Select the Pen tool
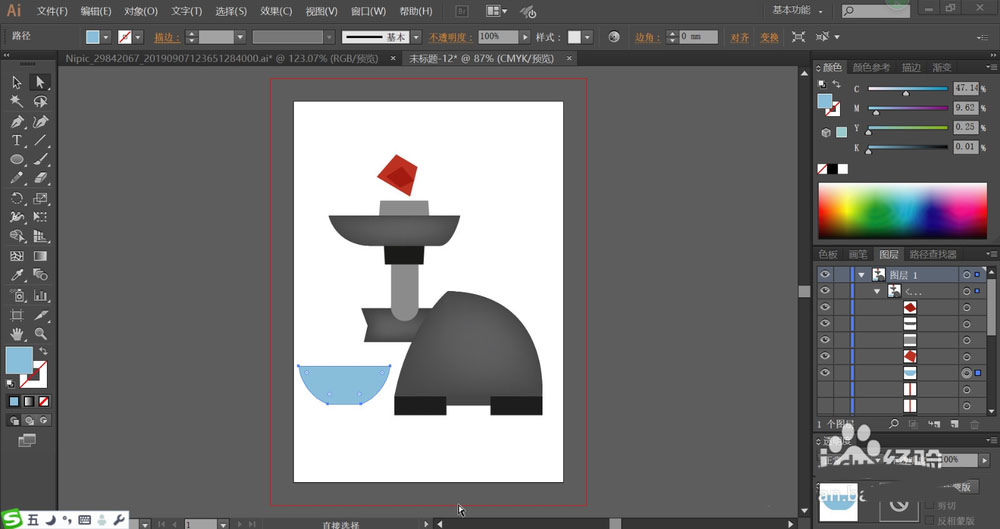The image size is (1000, 529). pos(17,121)
